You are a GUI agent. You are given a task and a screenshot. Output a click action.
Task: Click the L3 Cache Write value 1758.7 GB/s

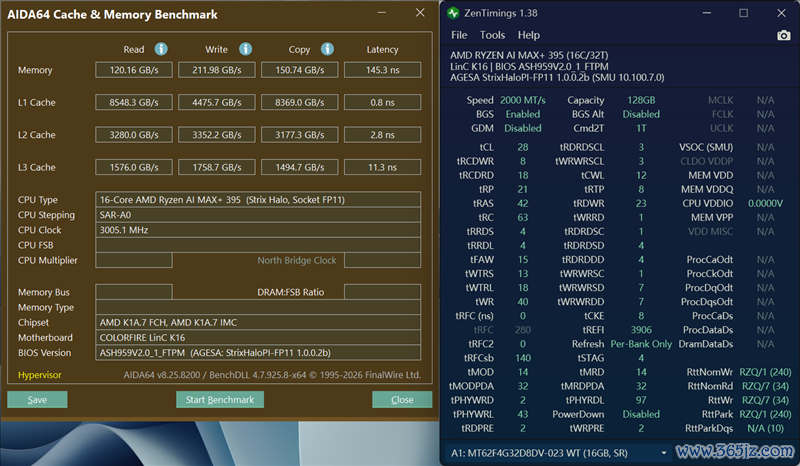[217, 167]
